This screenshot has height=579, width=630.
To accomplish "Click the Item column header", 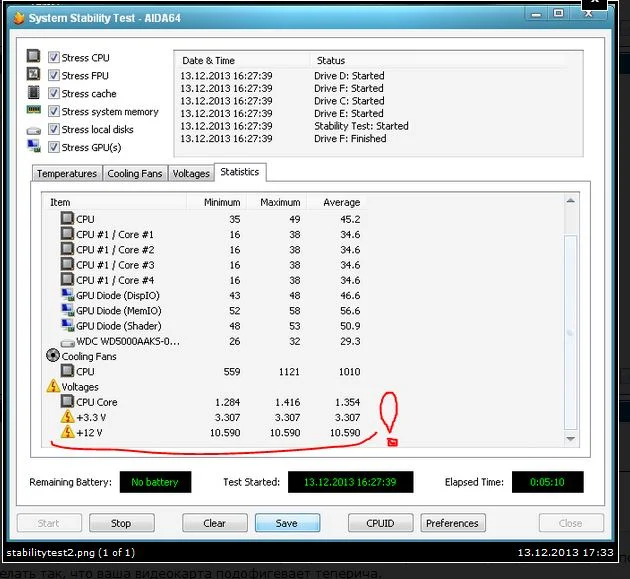I will [x=115, y=202].
